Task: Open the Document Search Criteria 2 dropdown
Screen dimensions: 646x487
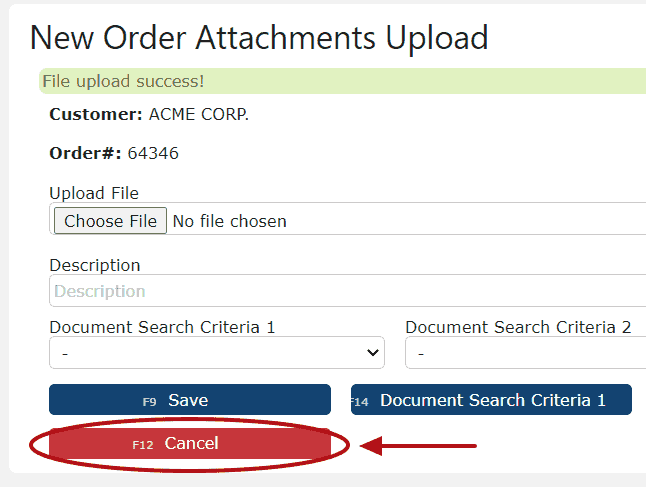Action: click(x=526, y=353)
